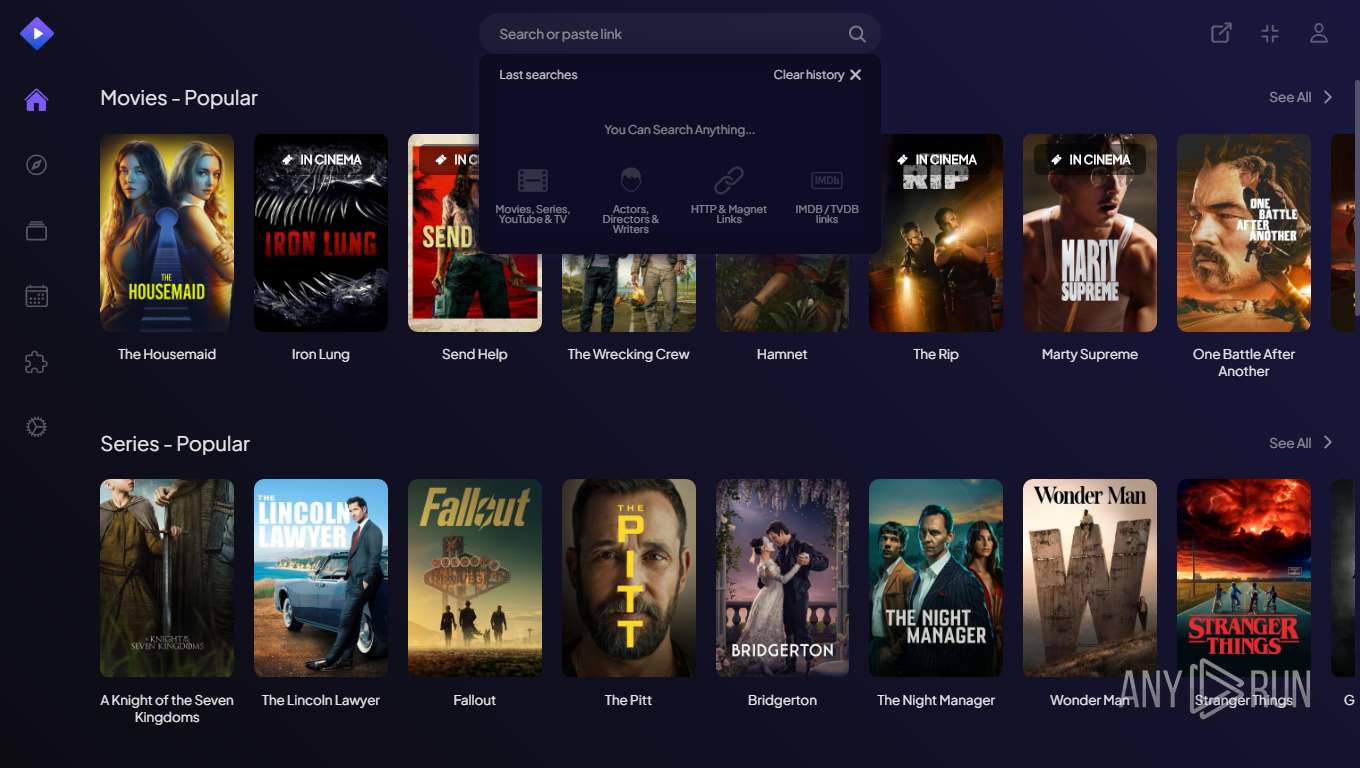Open the Home board sidebar icon
Image resolution: width=1360 pixels, height=768 pixels.
point(37,100)
